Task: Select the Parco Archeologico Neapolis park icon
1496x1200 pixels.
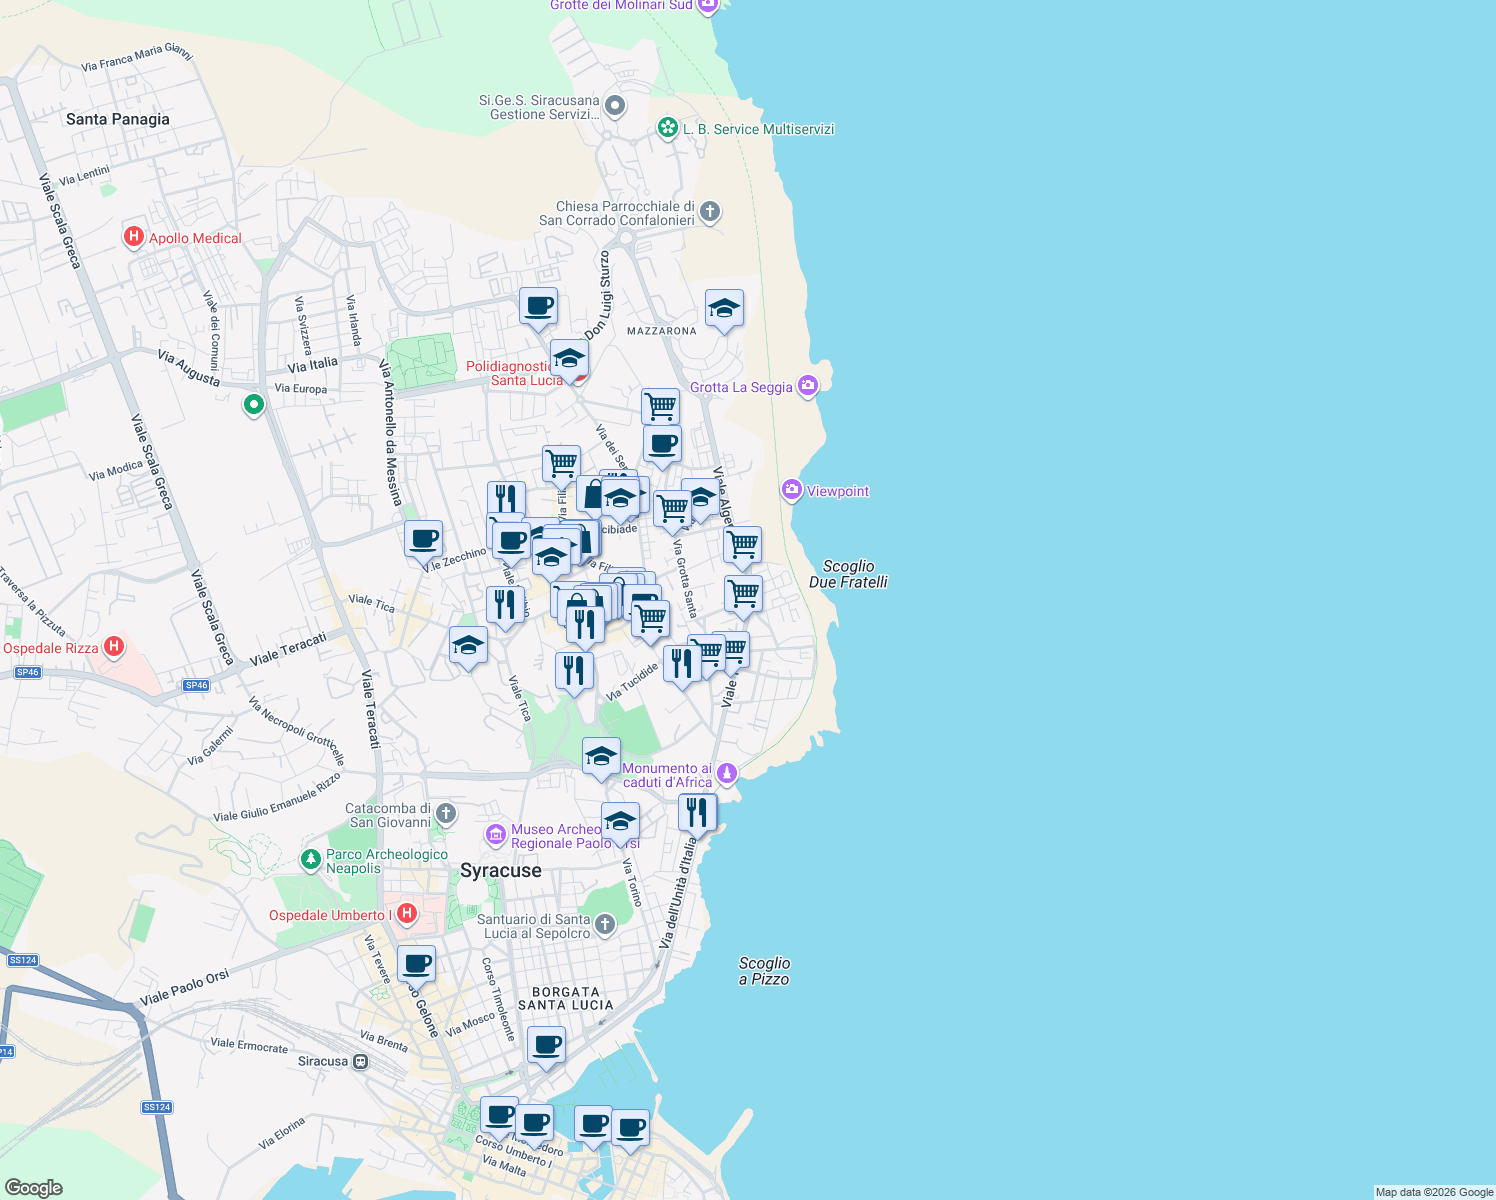Action: 311,858
